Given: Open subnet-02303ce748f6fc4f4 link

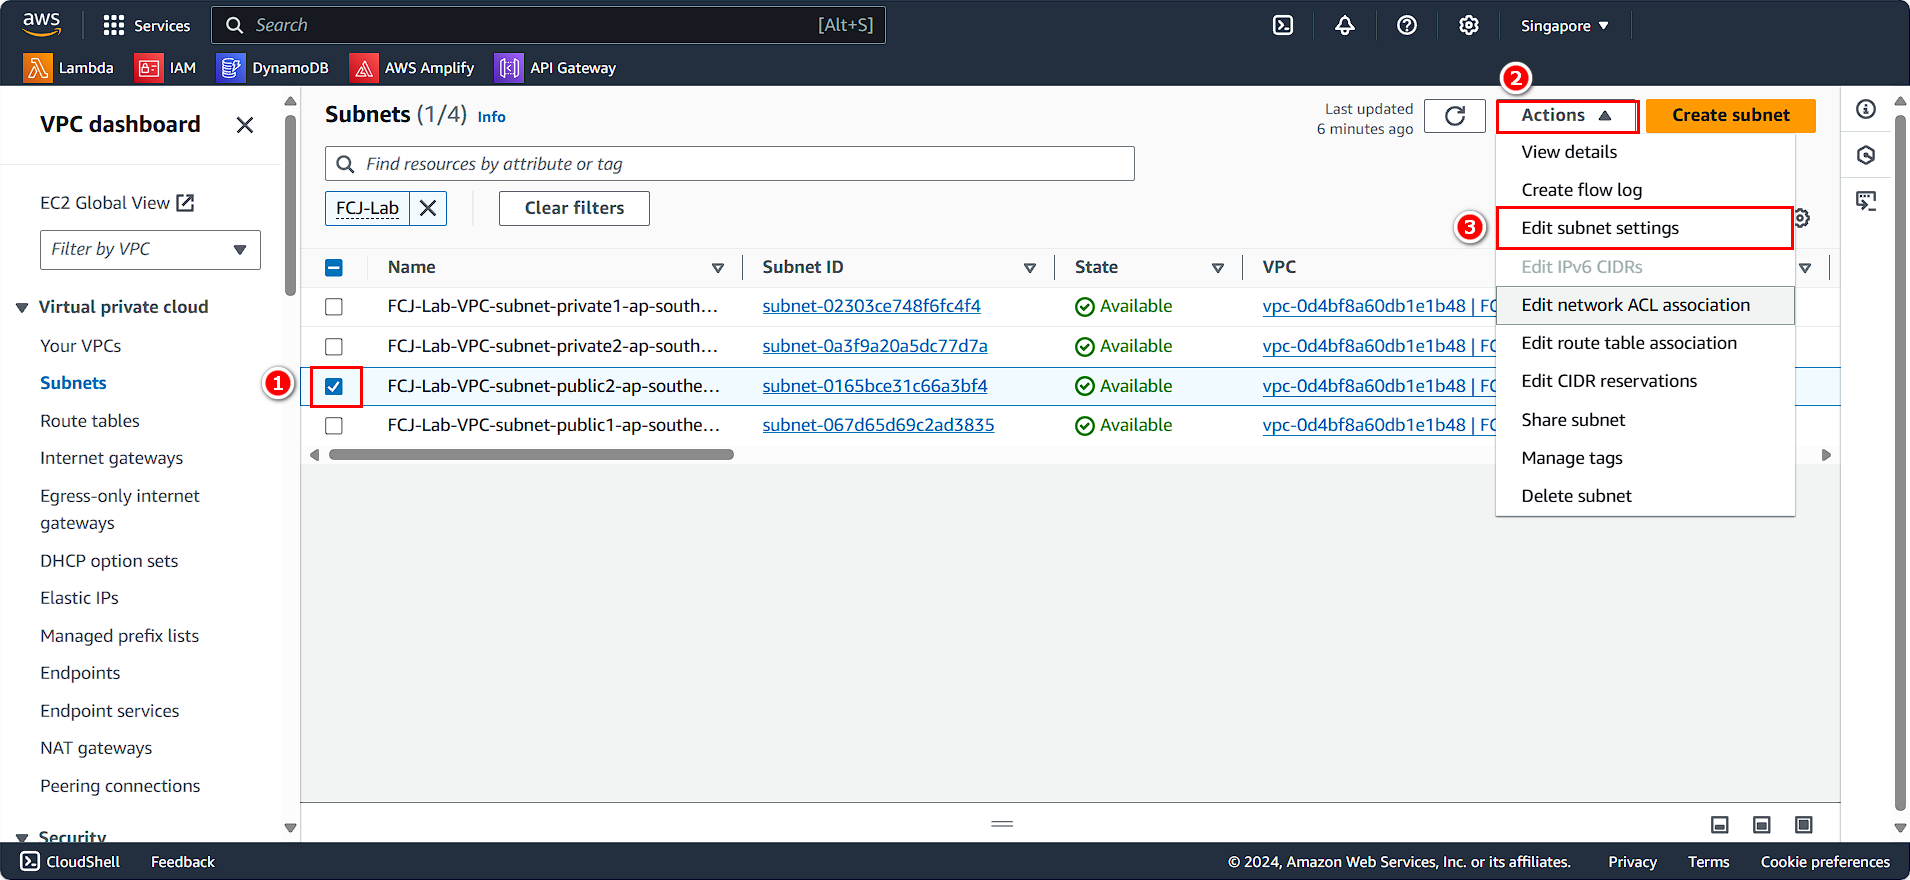Looking at the screenshot, I should click(871, 306).
